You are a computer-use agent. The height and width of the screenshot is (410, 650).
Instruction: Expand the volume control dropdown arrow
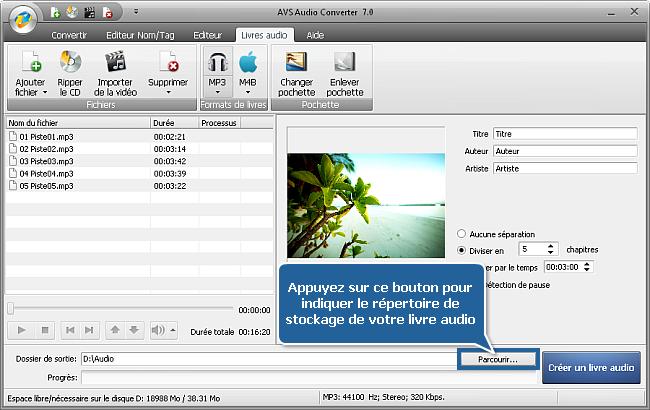coord(172,330)
